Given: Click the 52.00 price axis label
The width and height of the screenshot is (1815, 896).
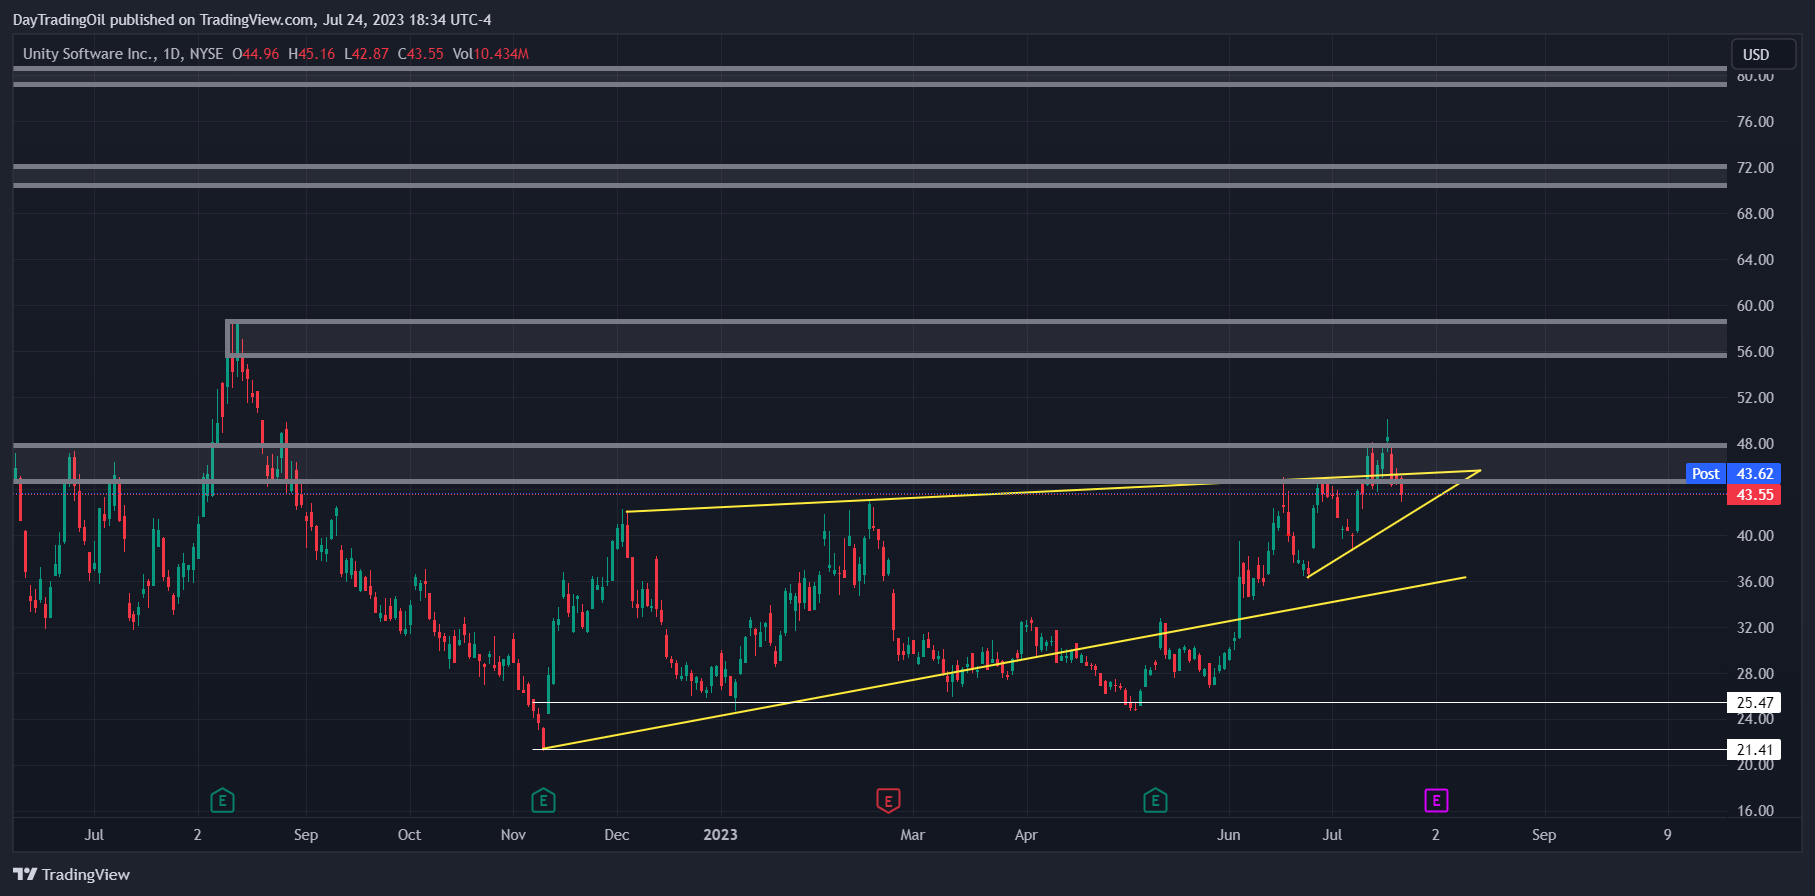Looking at the screenshot, I should click(1755, 398).
